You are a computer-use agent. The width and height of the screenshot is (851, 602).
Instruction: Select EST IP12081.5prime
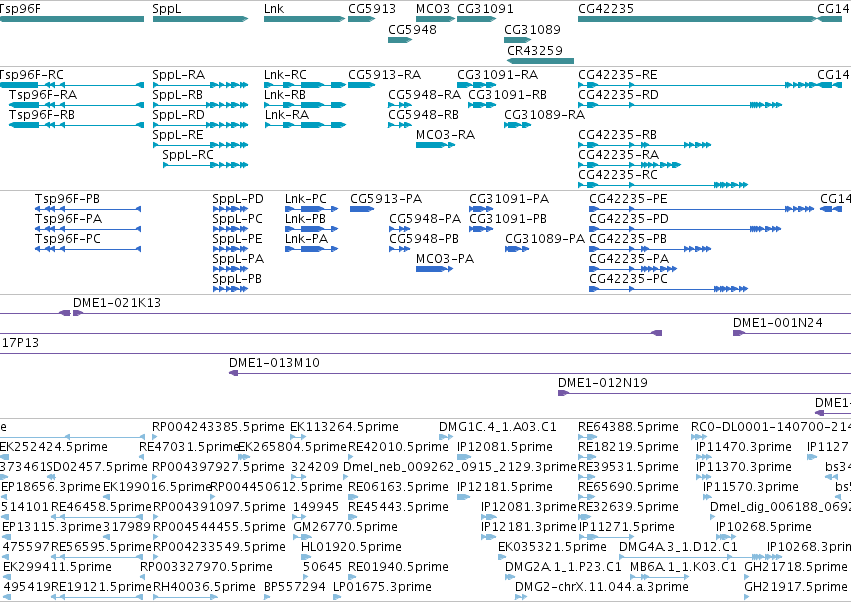coord(505,447)
